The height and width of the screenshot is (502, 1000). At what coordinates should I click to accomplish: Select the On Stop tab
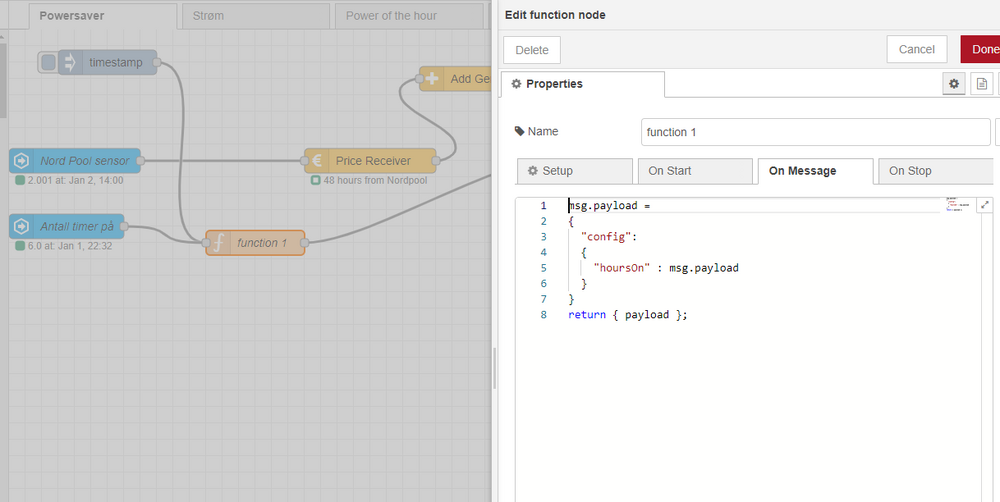[934, 171]
